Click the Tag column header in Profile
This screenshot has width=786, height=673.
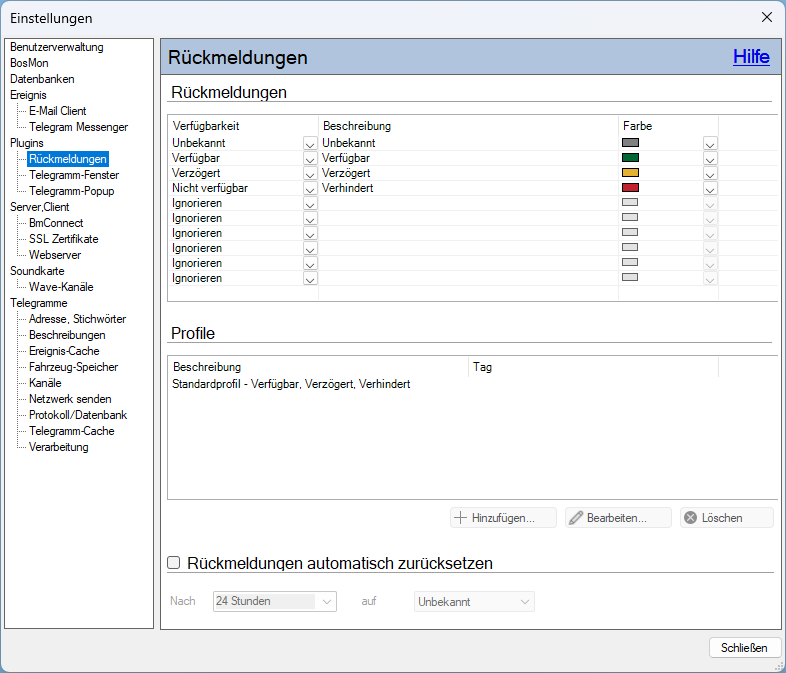click(x=593, y=367)
